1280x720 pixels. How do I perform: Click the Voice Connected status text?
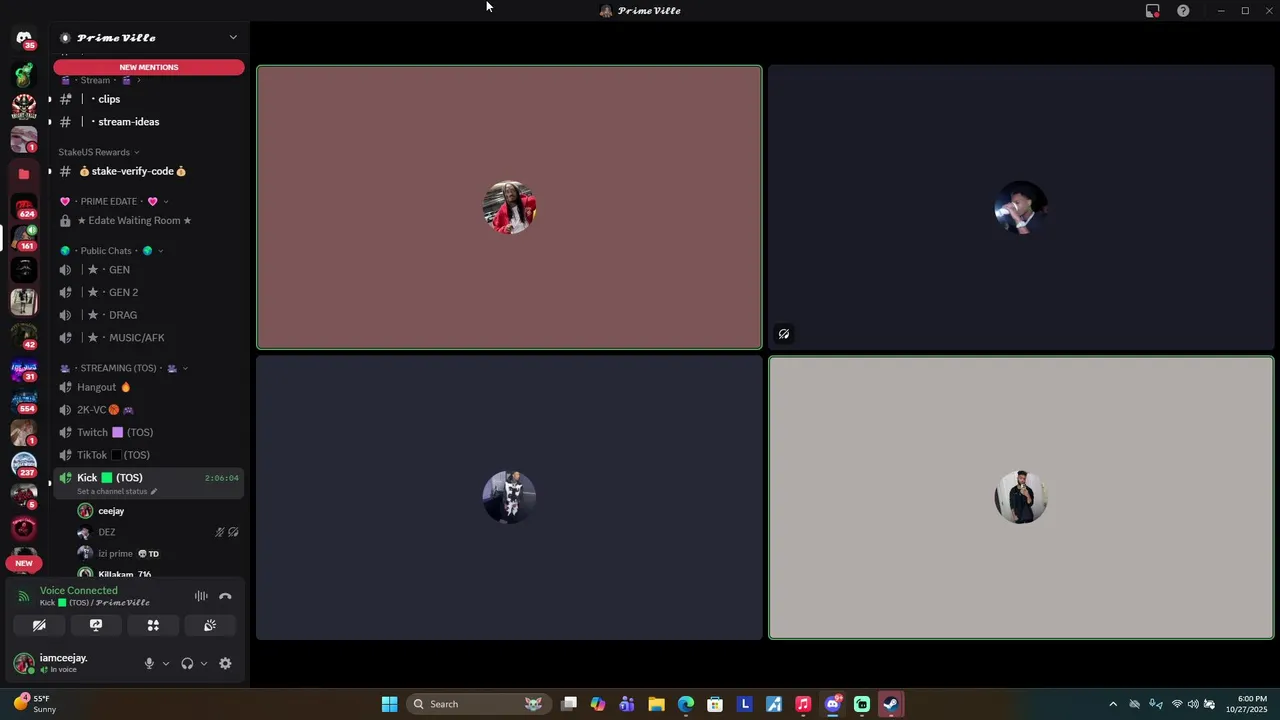click(x=79, y=590)
